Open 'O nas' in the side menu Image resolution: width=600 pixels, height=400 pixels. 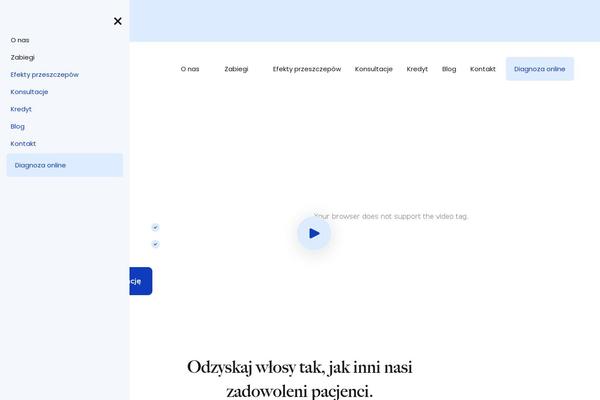20,40
